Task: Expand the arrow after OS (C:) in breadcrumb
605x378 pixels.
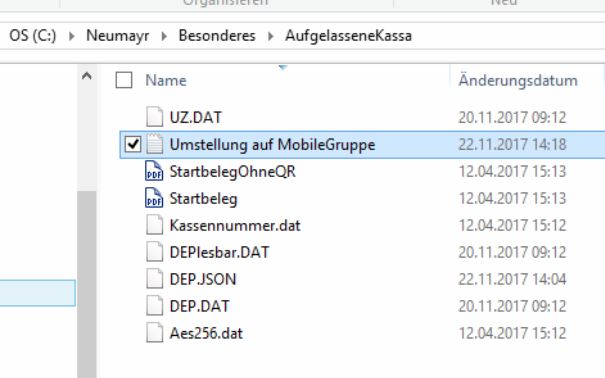Action: 71,36
